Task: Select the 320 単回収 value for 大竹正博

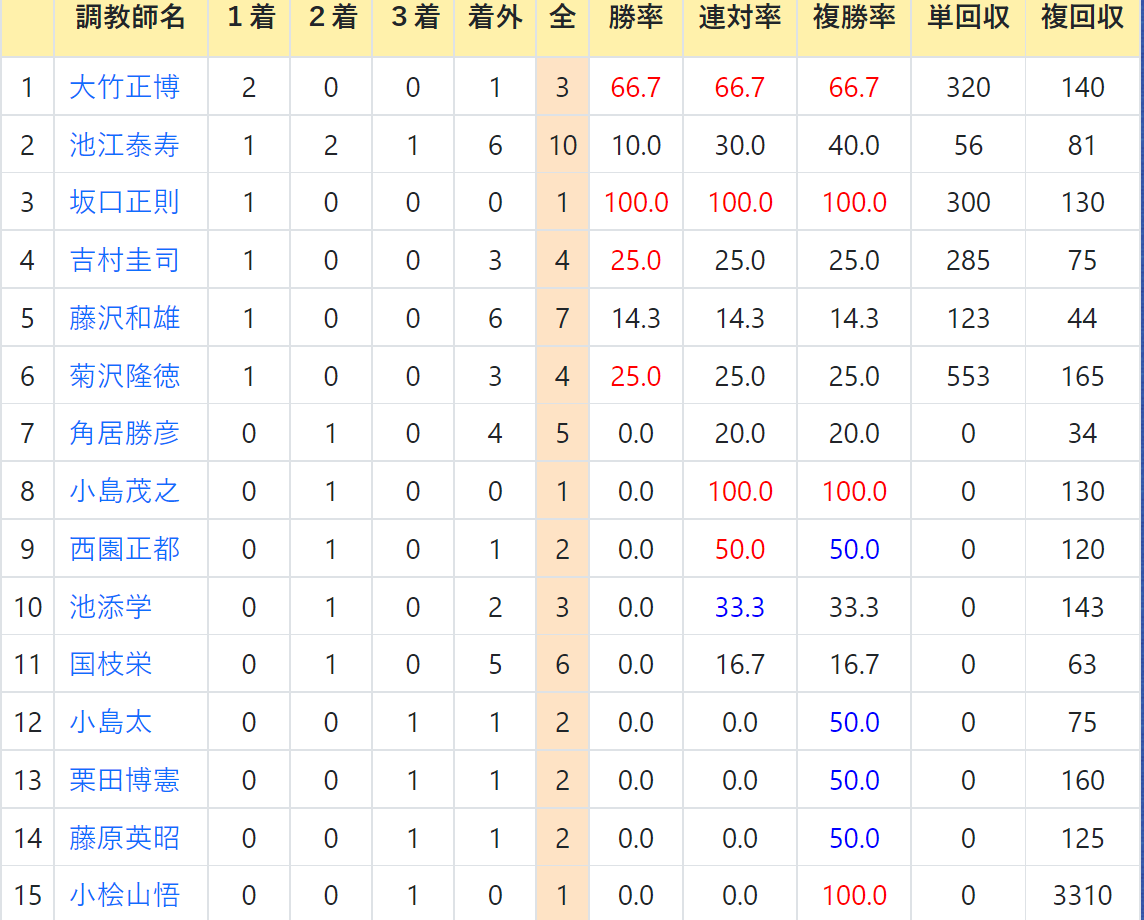Action: pyautogui.click(x=968, y=88)
